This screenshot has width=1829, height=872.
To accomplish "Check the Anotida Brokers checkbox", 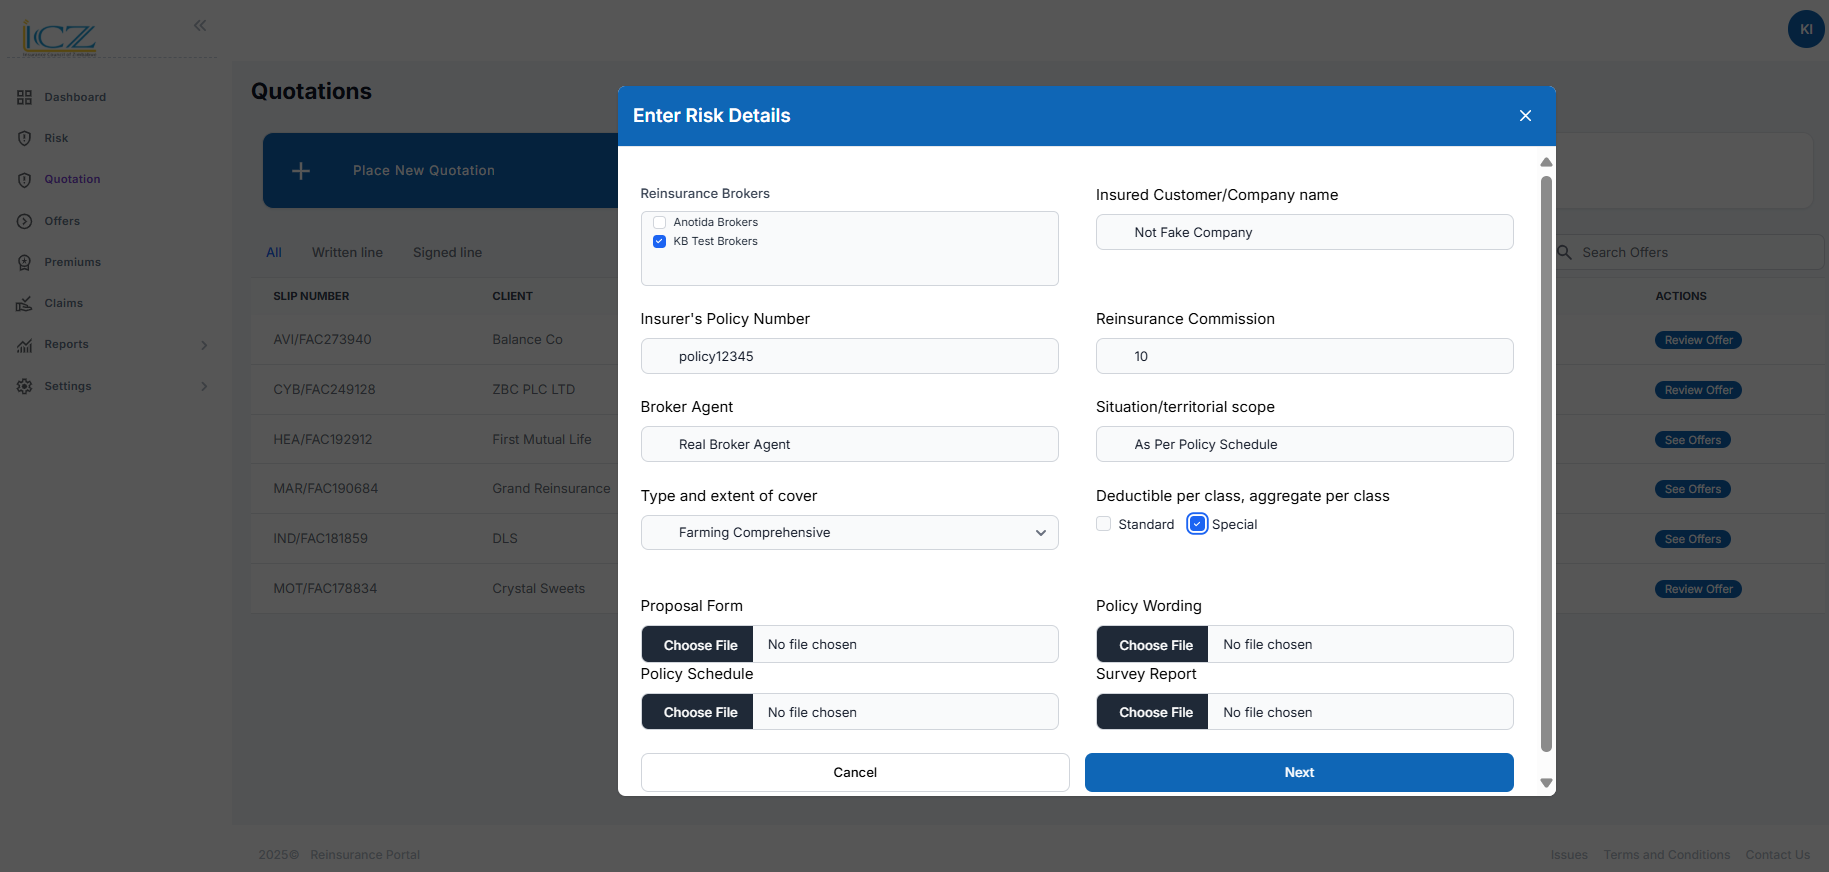I will pos(659,222).
